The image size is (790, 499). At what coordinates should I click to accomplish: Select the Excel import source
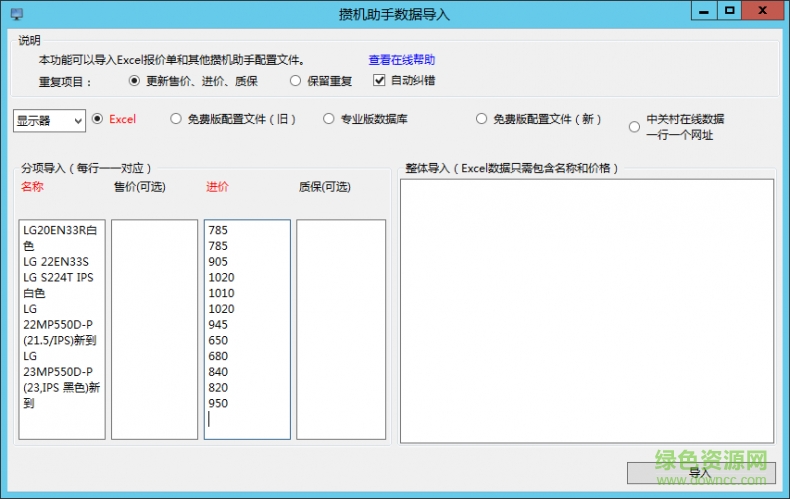[98, 119]
